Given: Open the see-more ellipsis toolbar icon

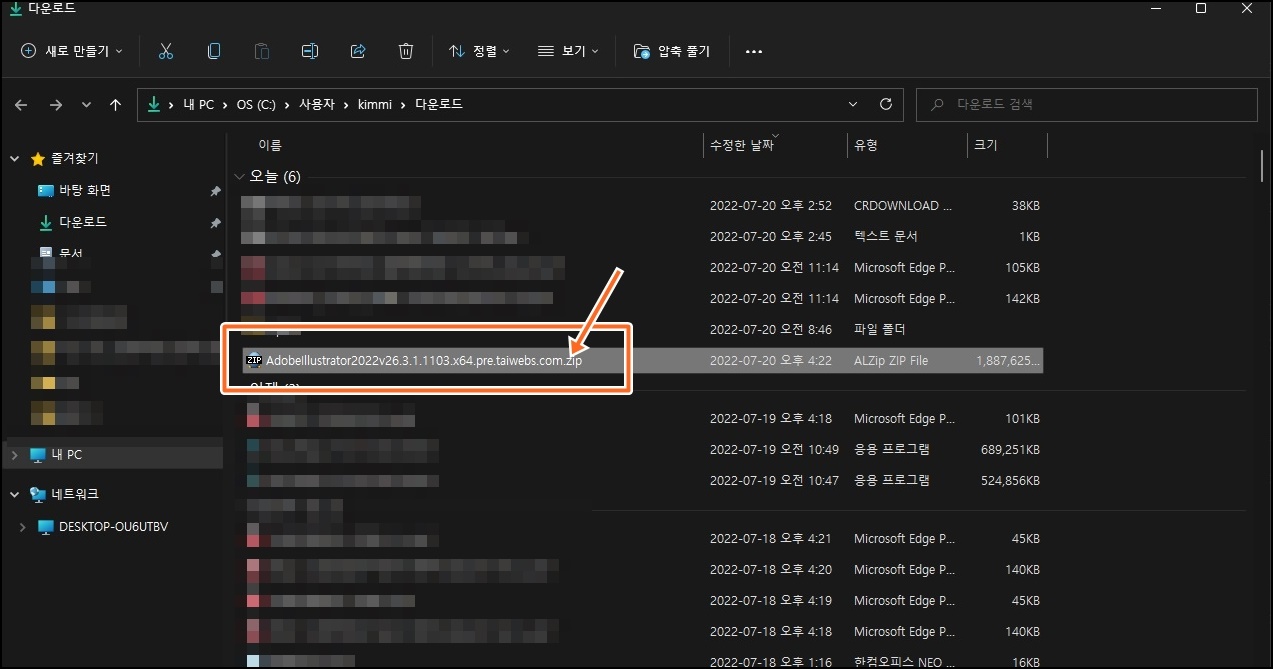Looking at the screenshot, I should tap(753, 51).
